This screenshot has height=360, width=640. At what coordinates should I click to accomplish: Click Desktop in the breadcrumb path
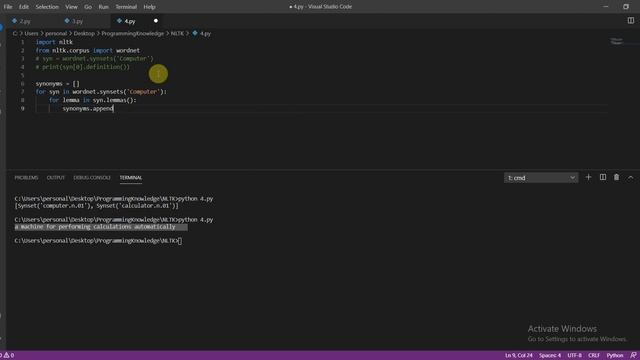coord(84,33)
